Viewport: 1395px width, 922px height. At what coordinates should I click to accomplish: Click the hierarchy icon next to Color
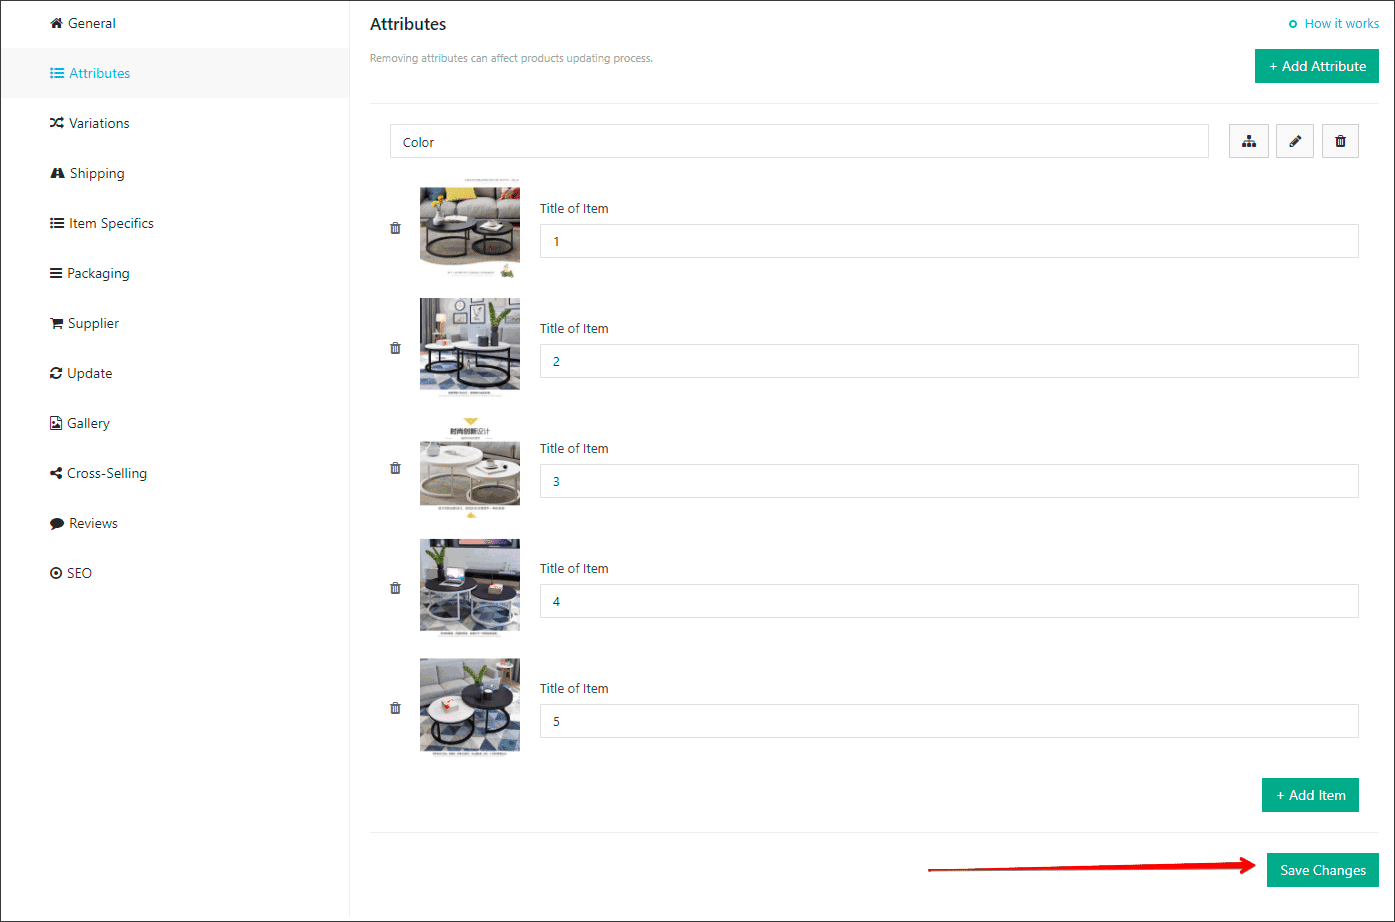coord(1249,142)
